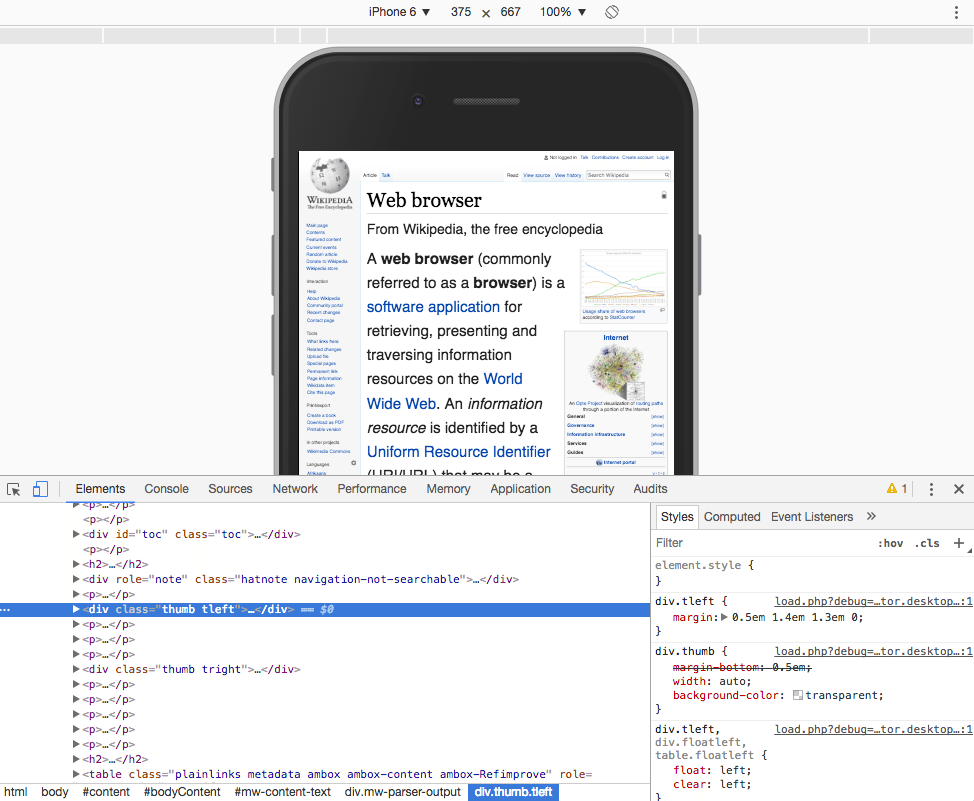Open the 100% zoom level dropdown
The width and height of the screenshot is (974, 801).
coord(562,11)
